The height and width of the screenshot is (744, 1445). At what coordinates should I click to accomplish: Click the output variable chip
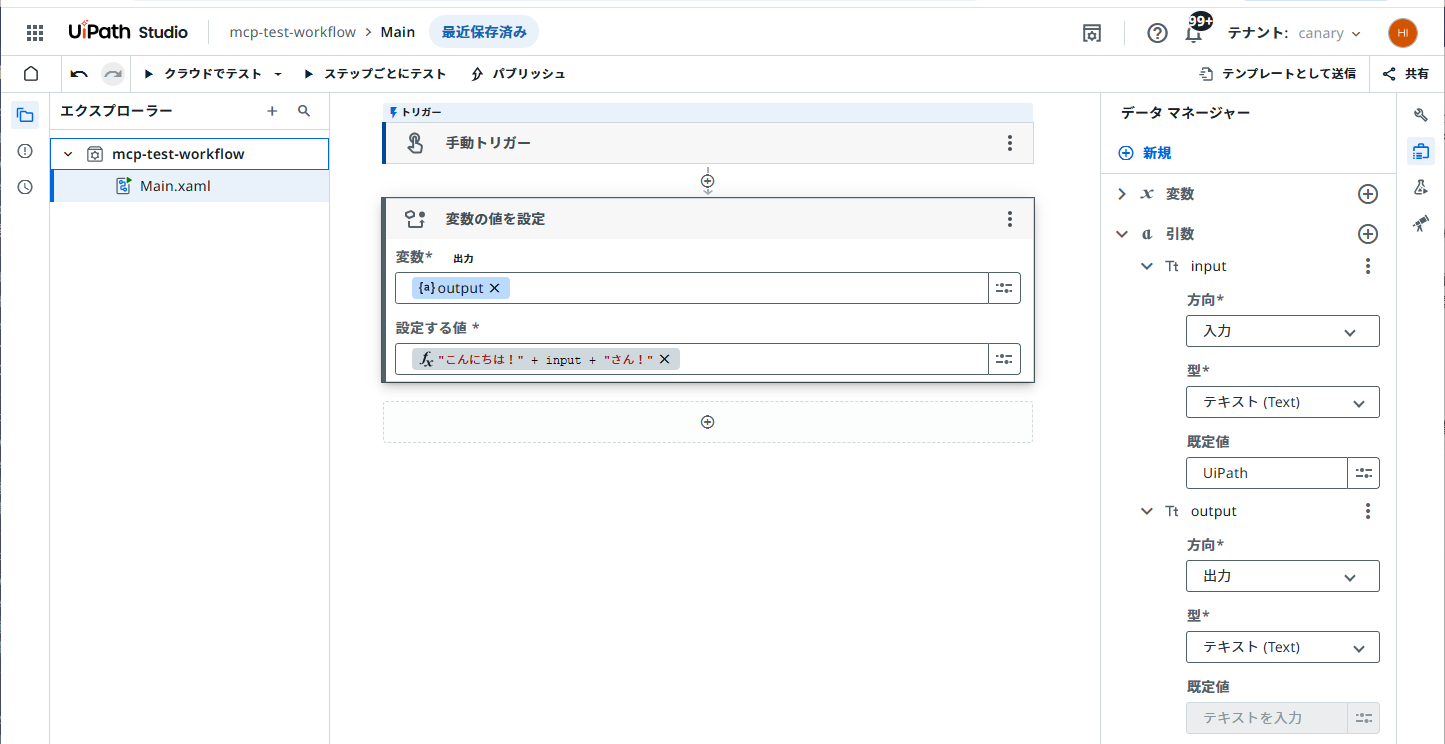pyautogui.click(x=461, y=288)
